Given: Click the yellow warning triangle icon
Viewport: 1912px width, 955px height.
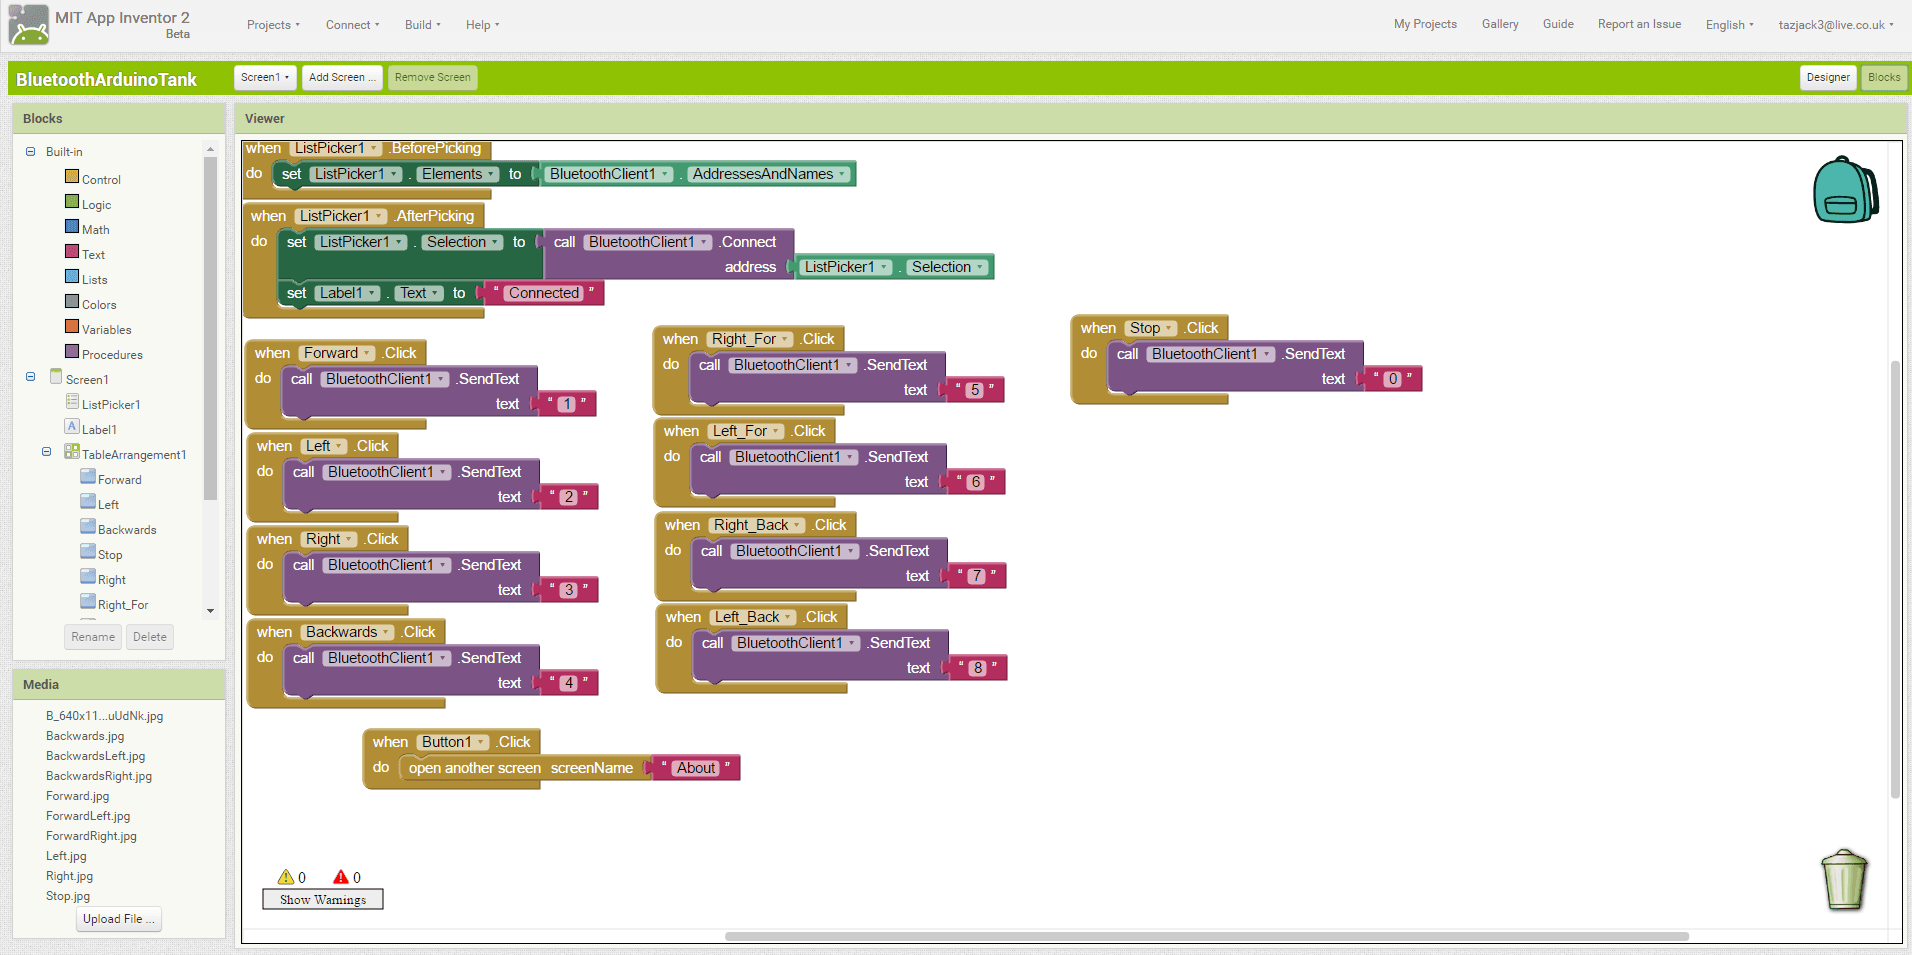Looking at the screenshot, I should point(286,877).
